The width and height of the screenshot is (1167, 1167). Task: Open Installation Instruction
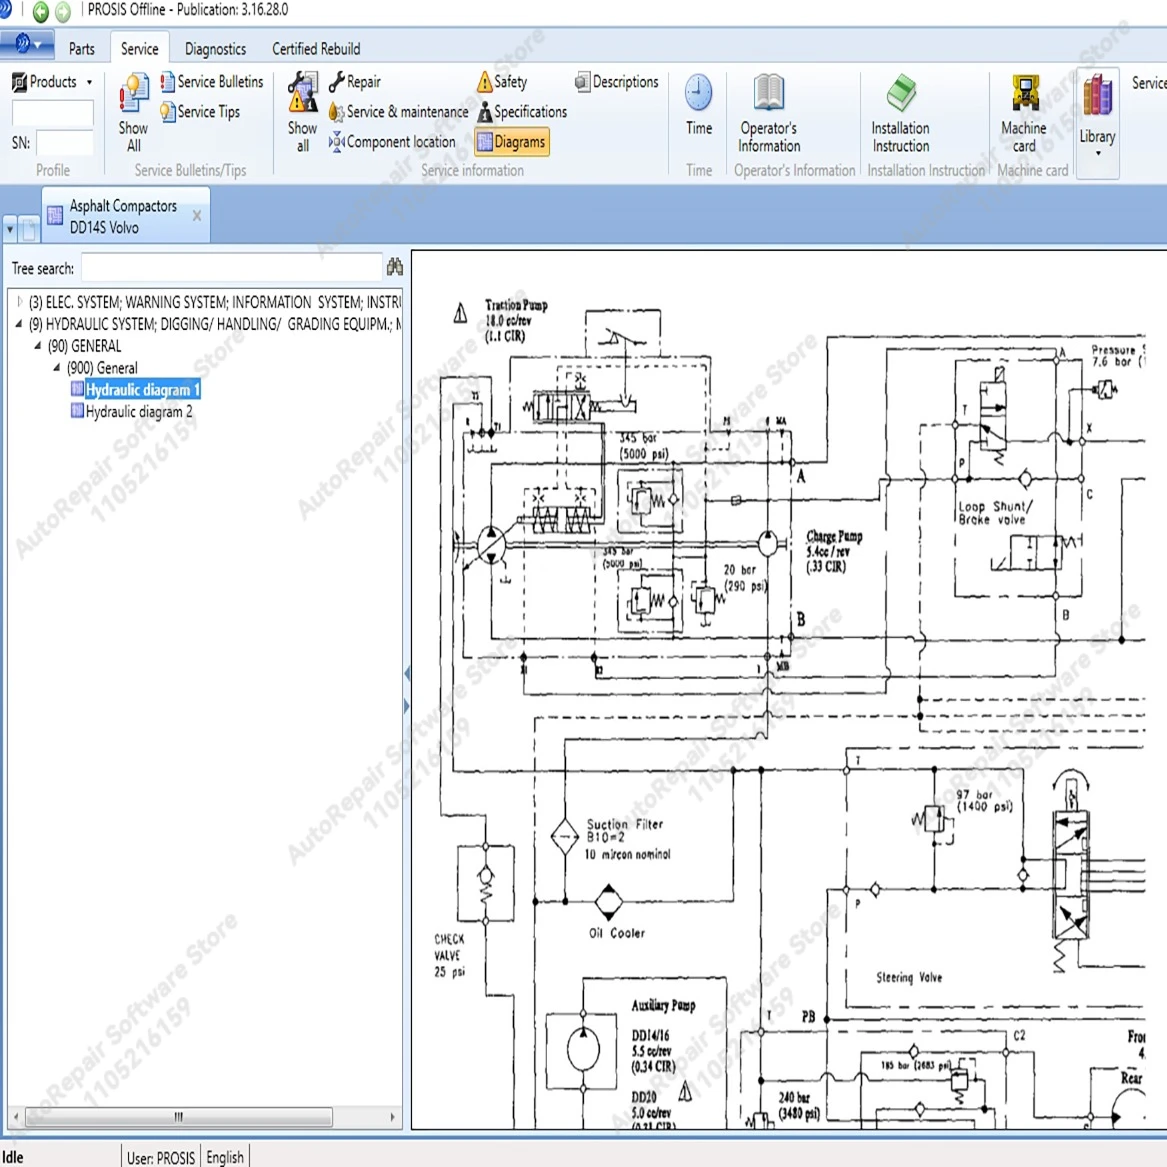(900, 112)
